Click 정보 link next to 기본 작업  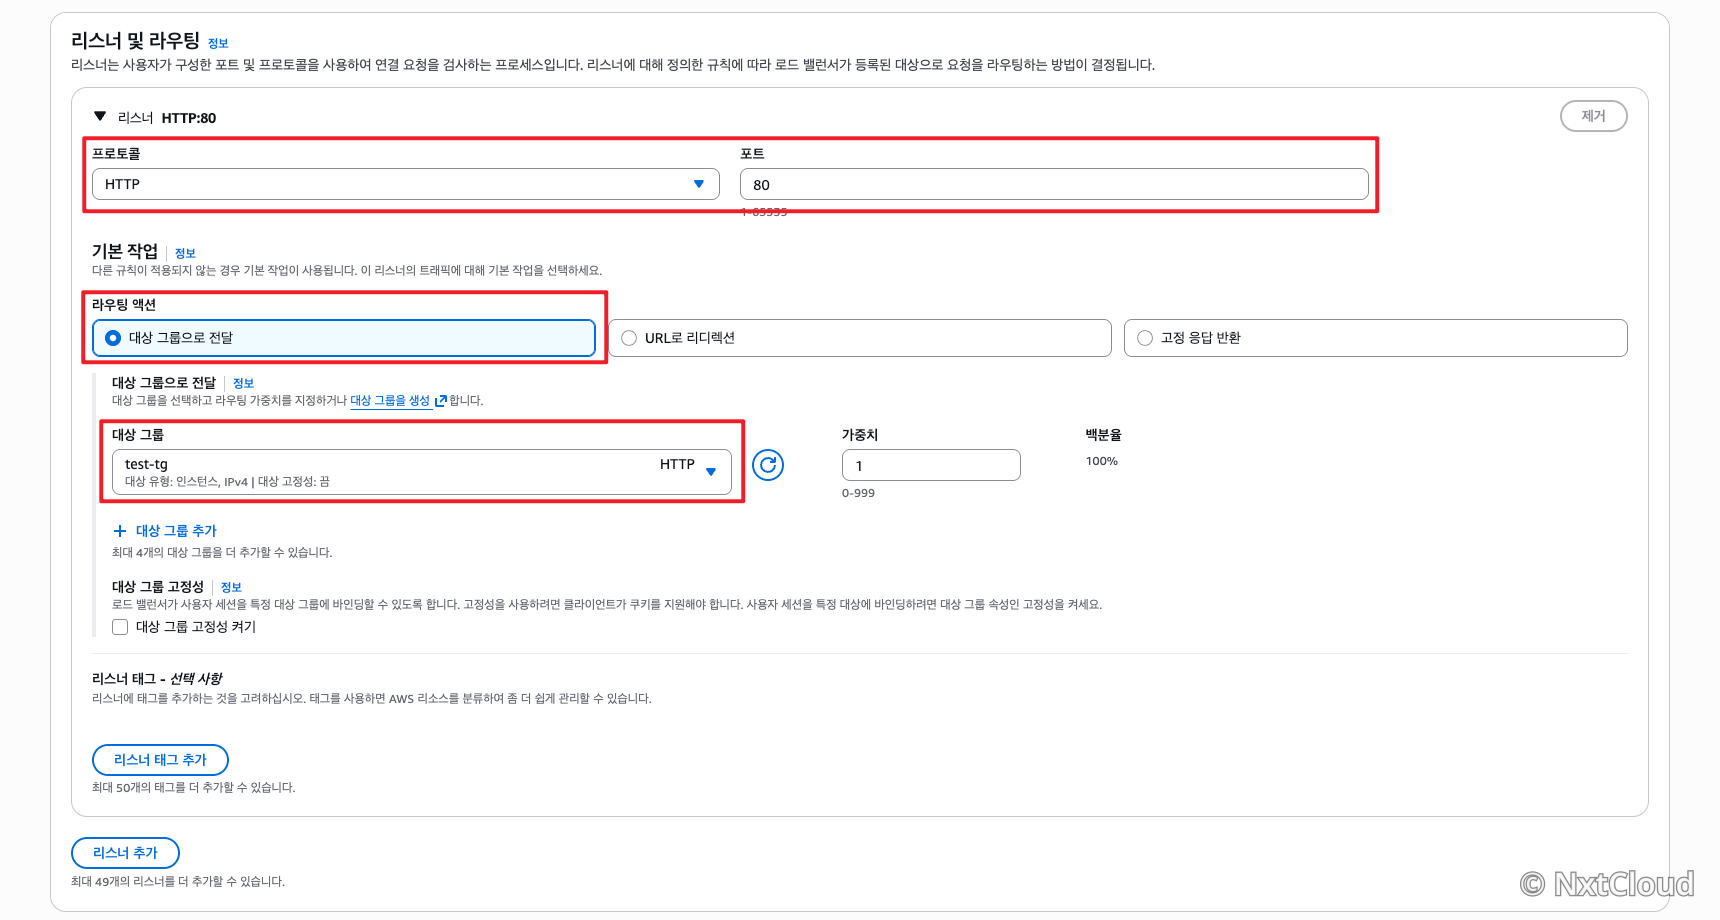pos(185,253)
